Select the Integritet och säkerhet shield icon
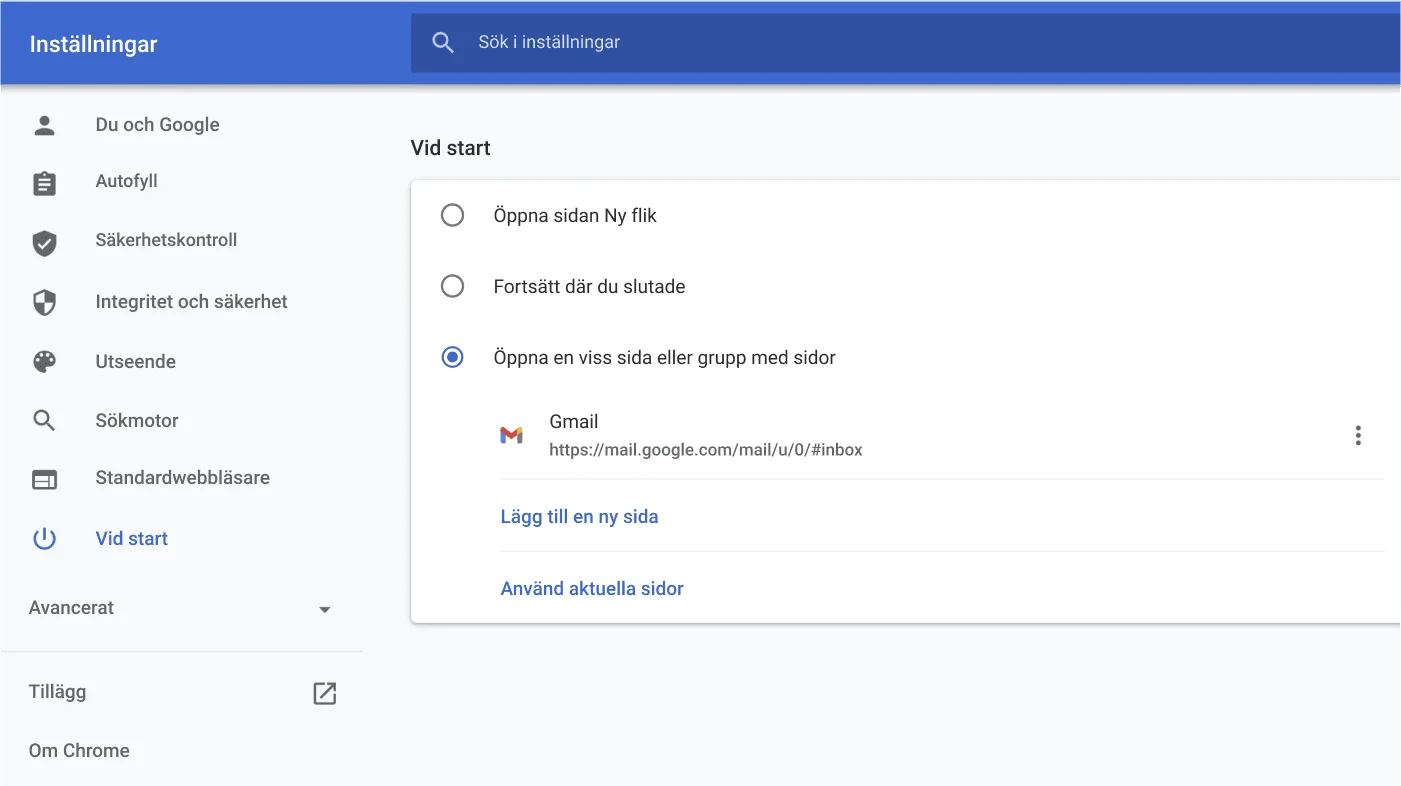The height and width of the screenshot is (786, 1401). [x=44, y=302]
